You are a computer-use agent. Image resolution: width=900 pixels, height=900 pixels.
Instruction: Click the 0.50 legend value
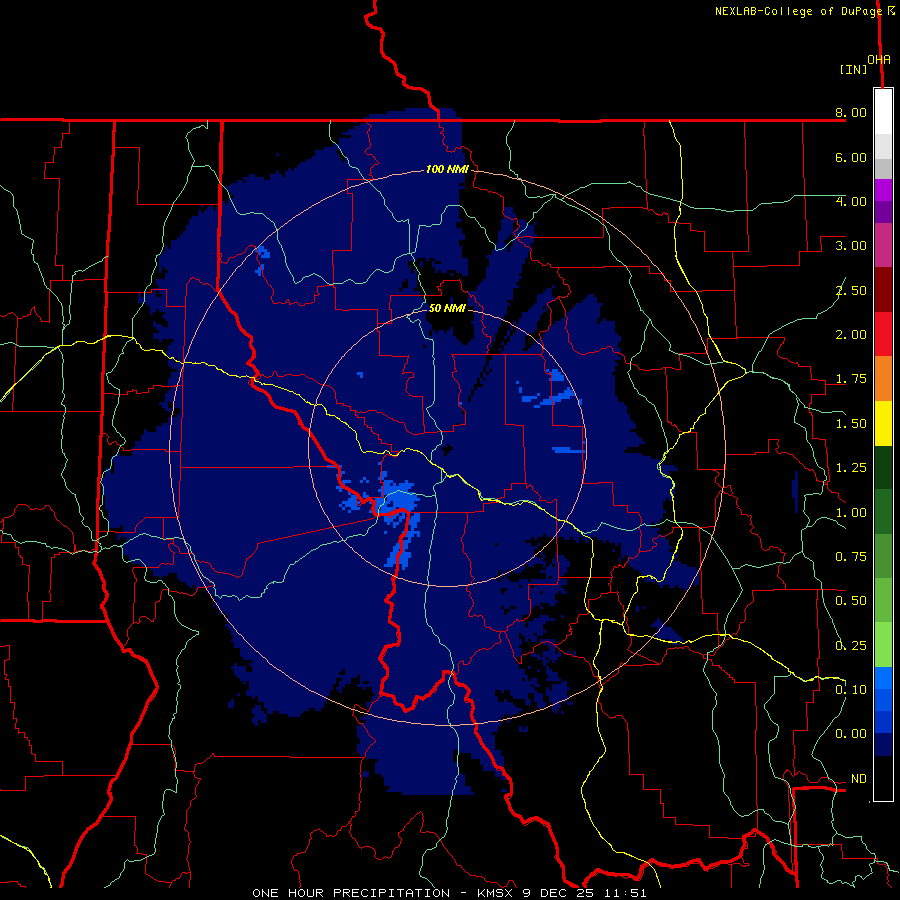click(851, 601)
